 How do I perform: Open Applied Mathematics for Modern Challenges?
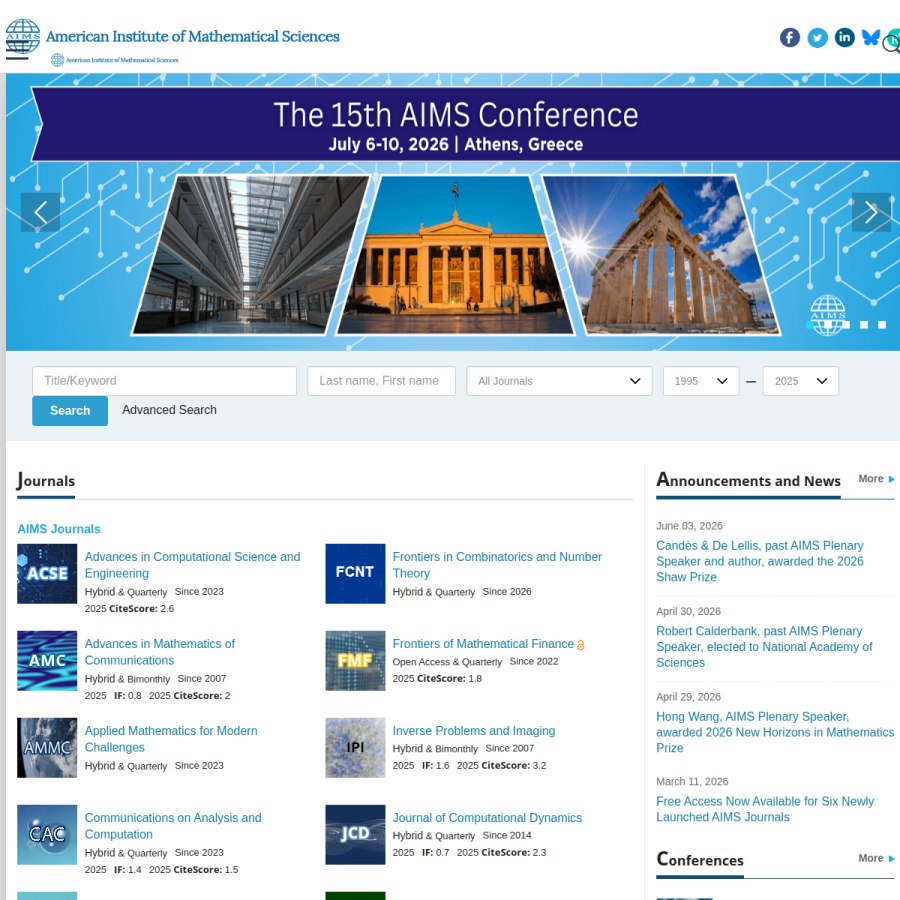coord(171,739)
